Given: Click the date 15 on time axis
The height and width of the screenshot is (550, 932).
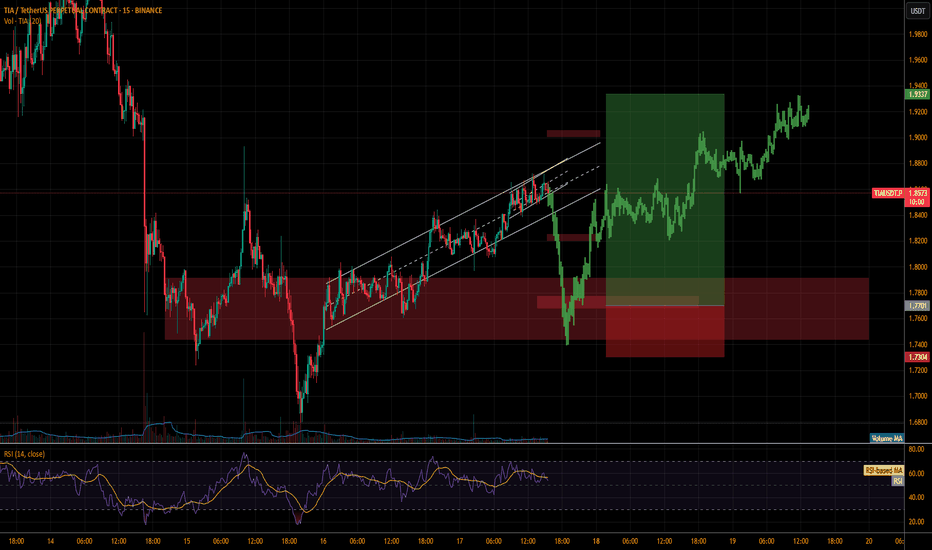Looking at the screenshot, I should tap(187, 541).
